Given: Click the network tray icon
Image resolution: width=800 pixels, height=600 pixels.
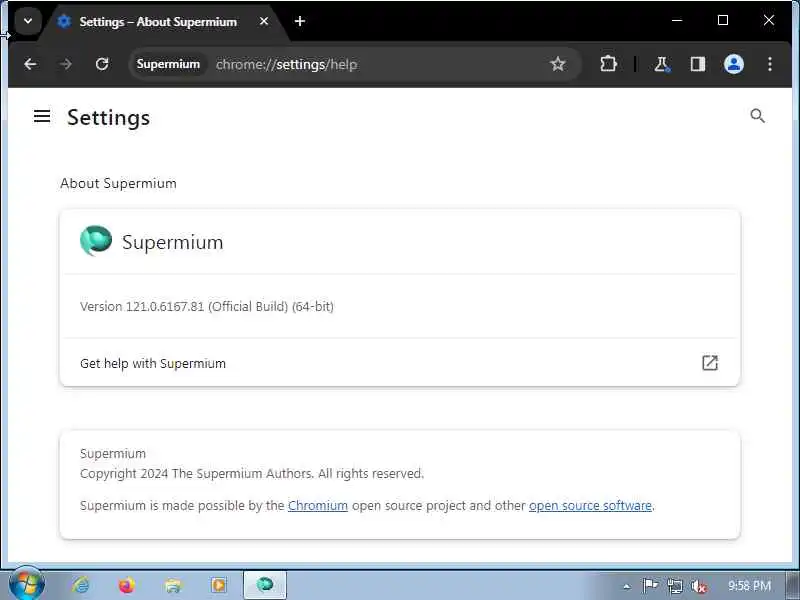Looking at the screenshot, I should tap(674, 586).
